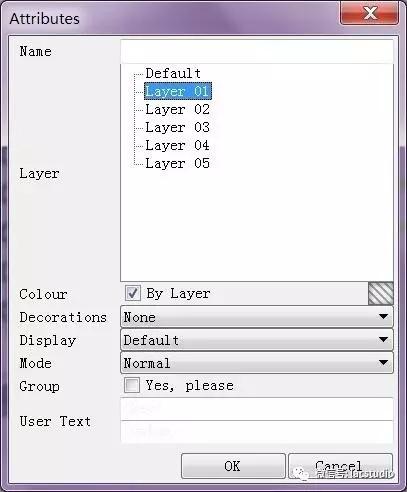The height and width of the screenshot is (492, 407).
Task: Expand the Display dropdown set to Default
Action: pos(257,340)
